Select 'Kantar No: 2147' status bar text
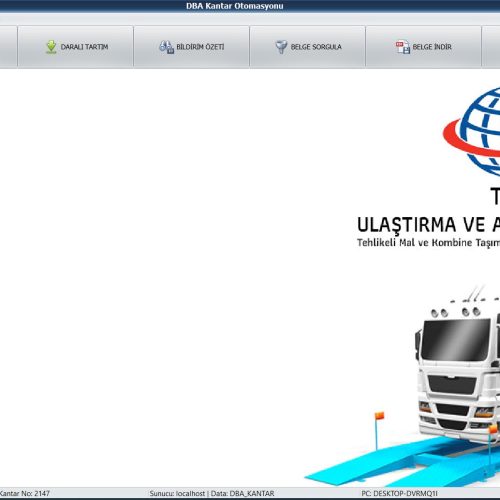The image size is (500, 500). [25, 493]
